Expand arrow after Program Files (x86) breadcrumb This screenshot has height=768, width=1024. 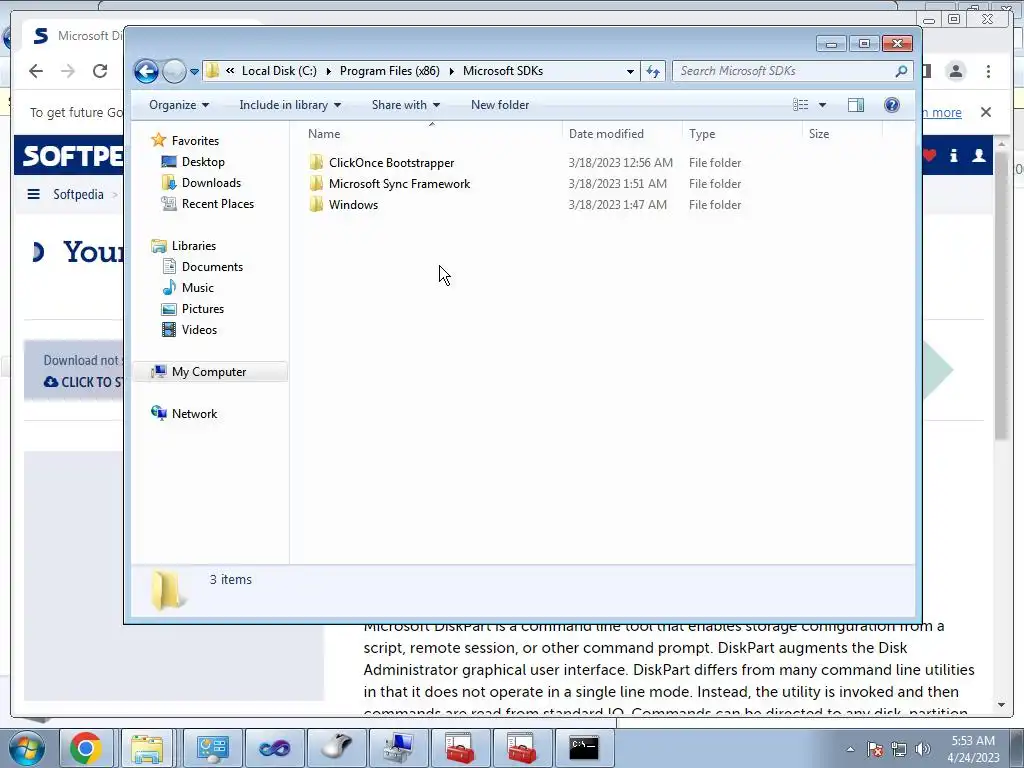tap(451, 71)
